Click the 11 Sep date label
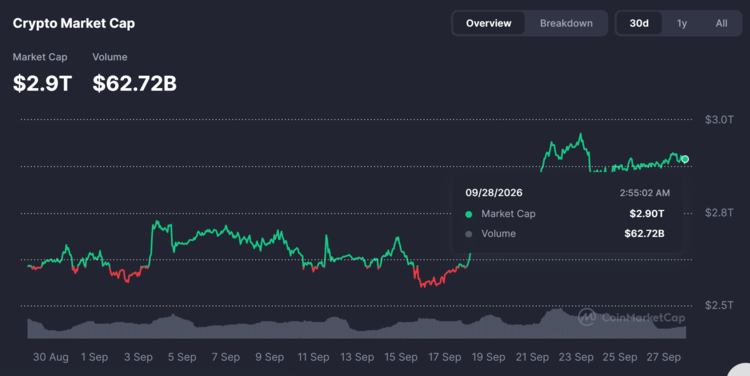750x376 pixels. [313, 357]
